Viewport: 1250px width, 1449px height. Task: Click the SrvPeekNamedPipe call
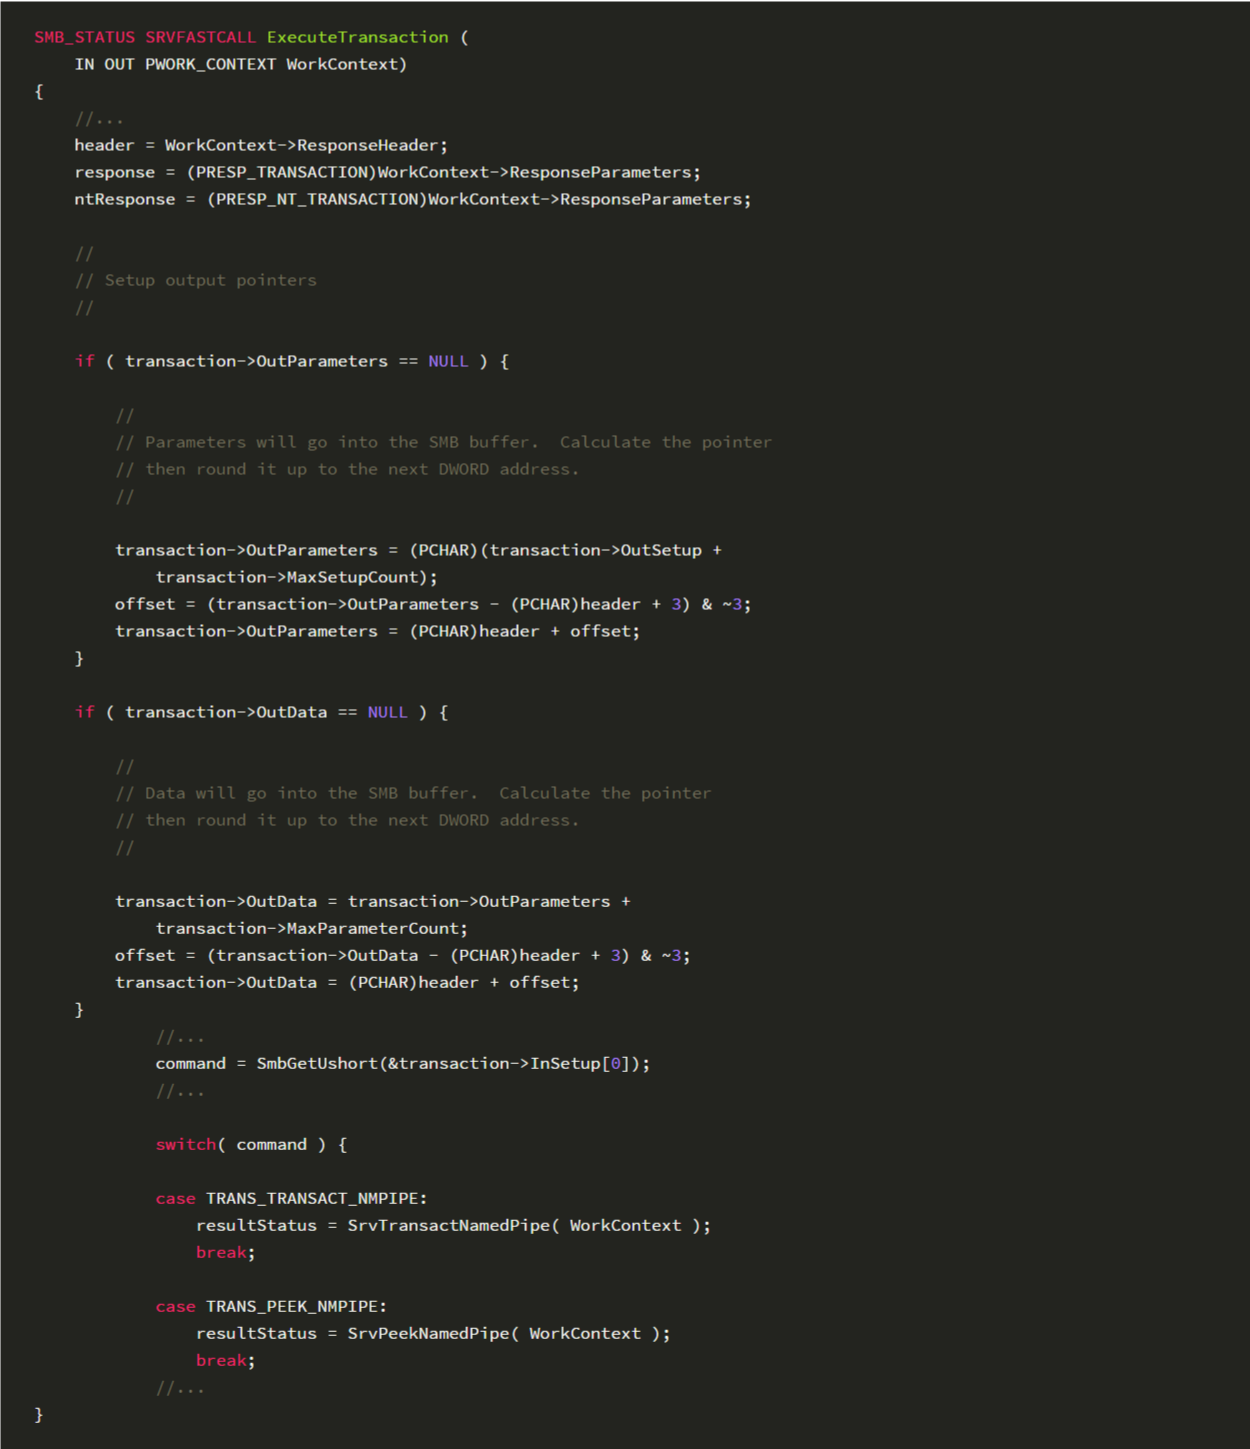coord(509,1333)
